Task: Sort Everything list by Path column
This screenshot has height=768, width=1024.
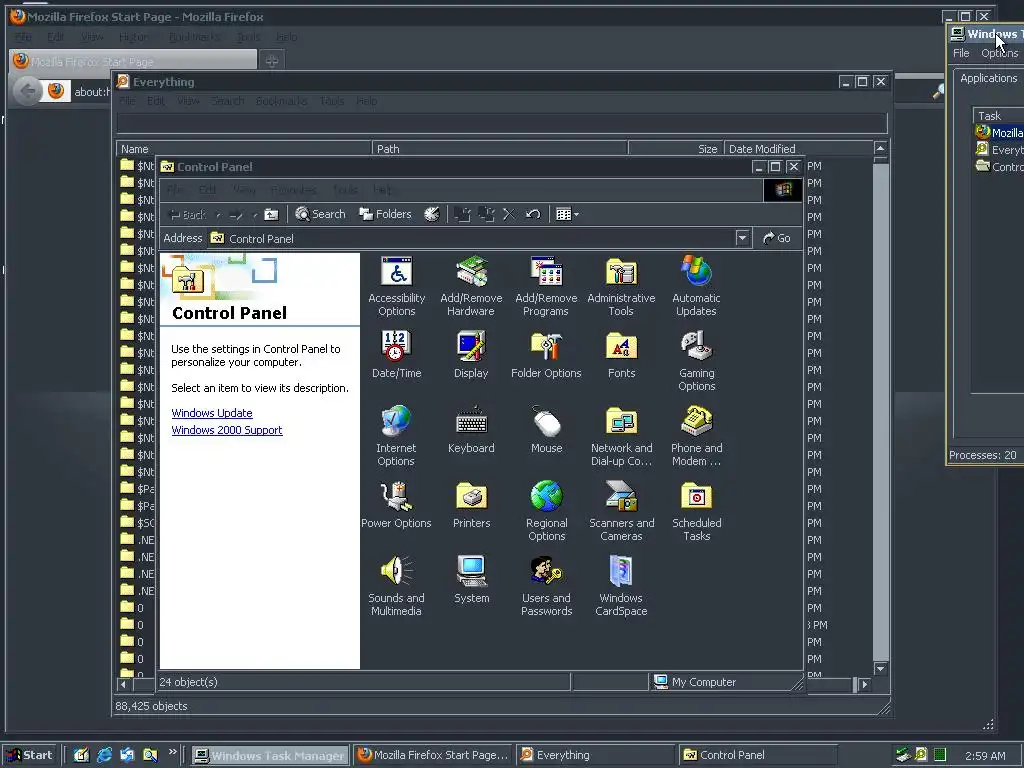Action: point(500,149)
